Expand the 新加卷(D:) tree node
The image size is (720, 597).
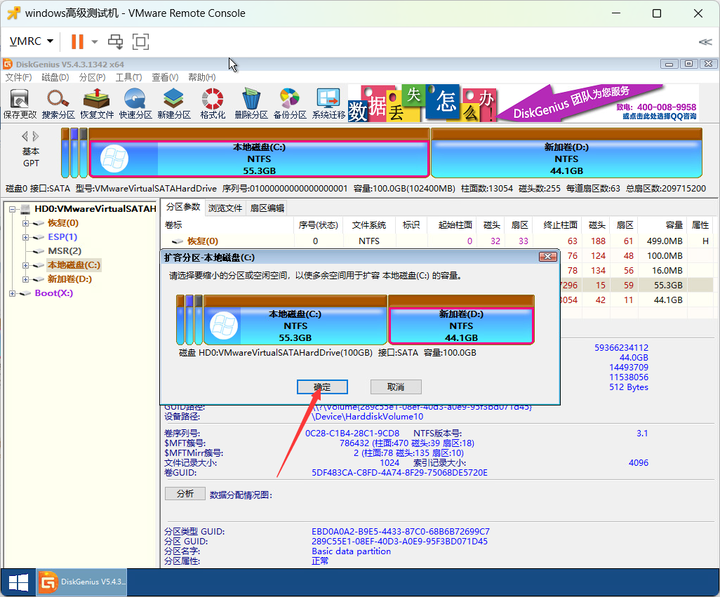click(26, 279)
